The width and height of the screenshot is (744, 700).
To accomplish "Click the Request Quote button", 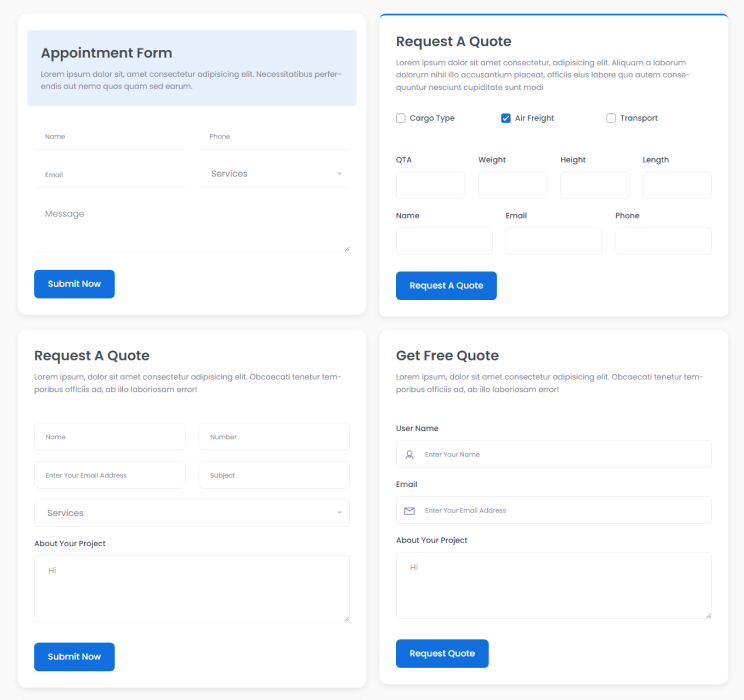I will click(442, 654).
